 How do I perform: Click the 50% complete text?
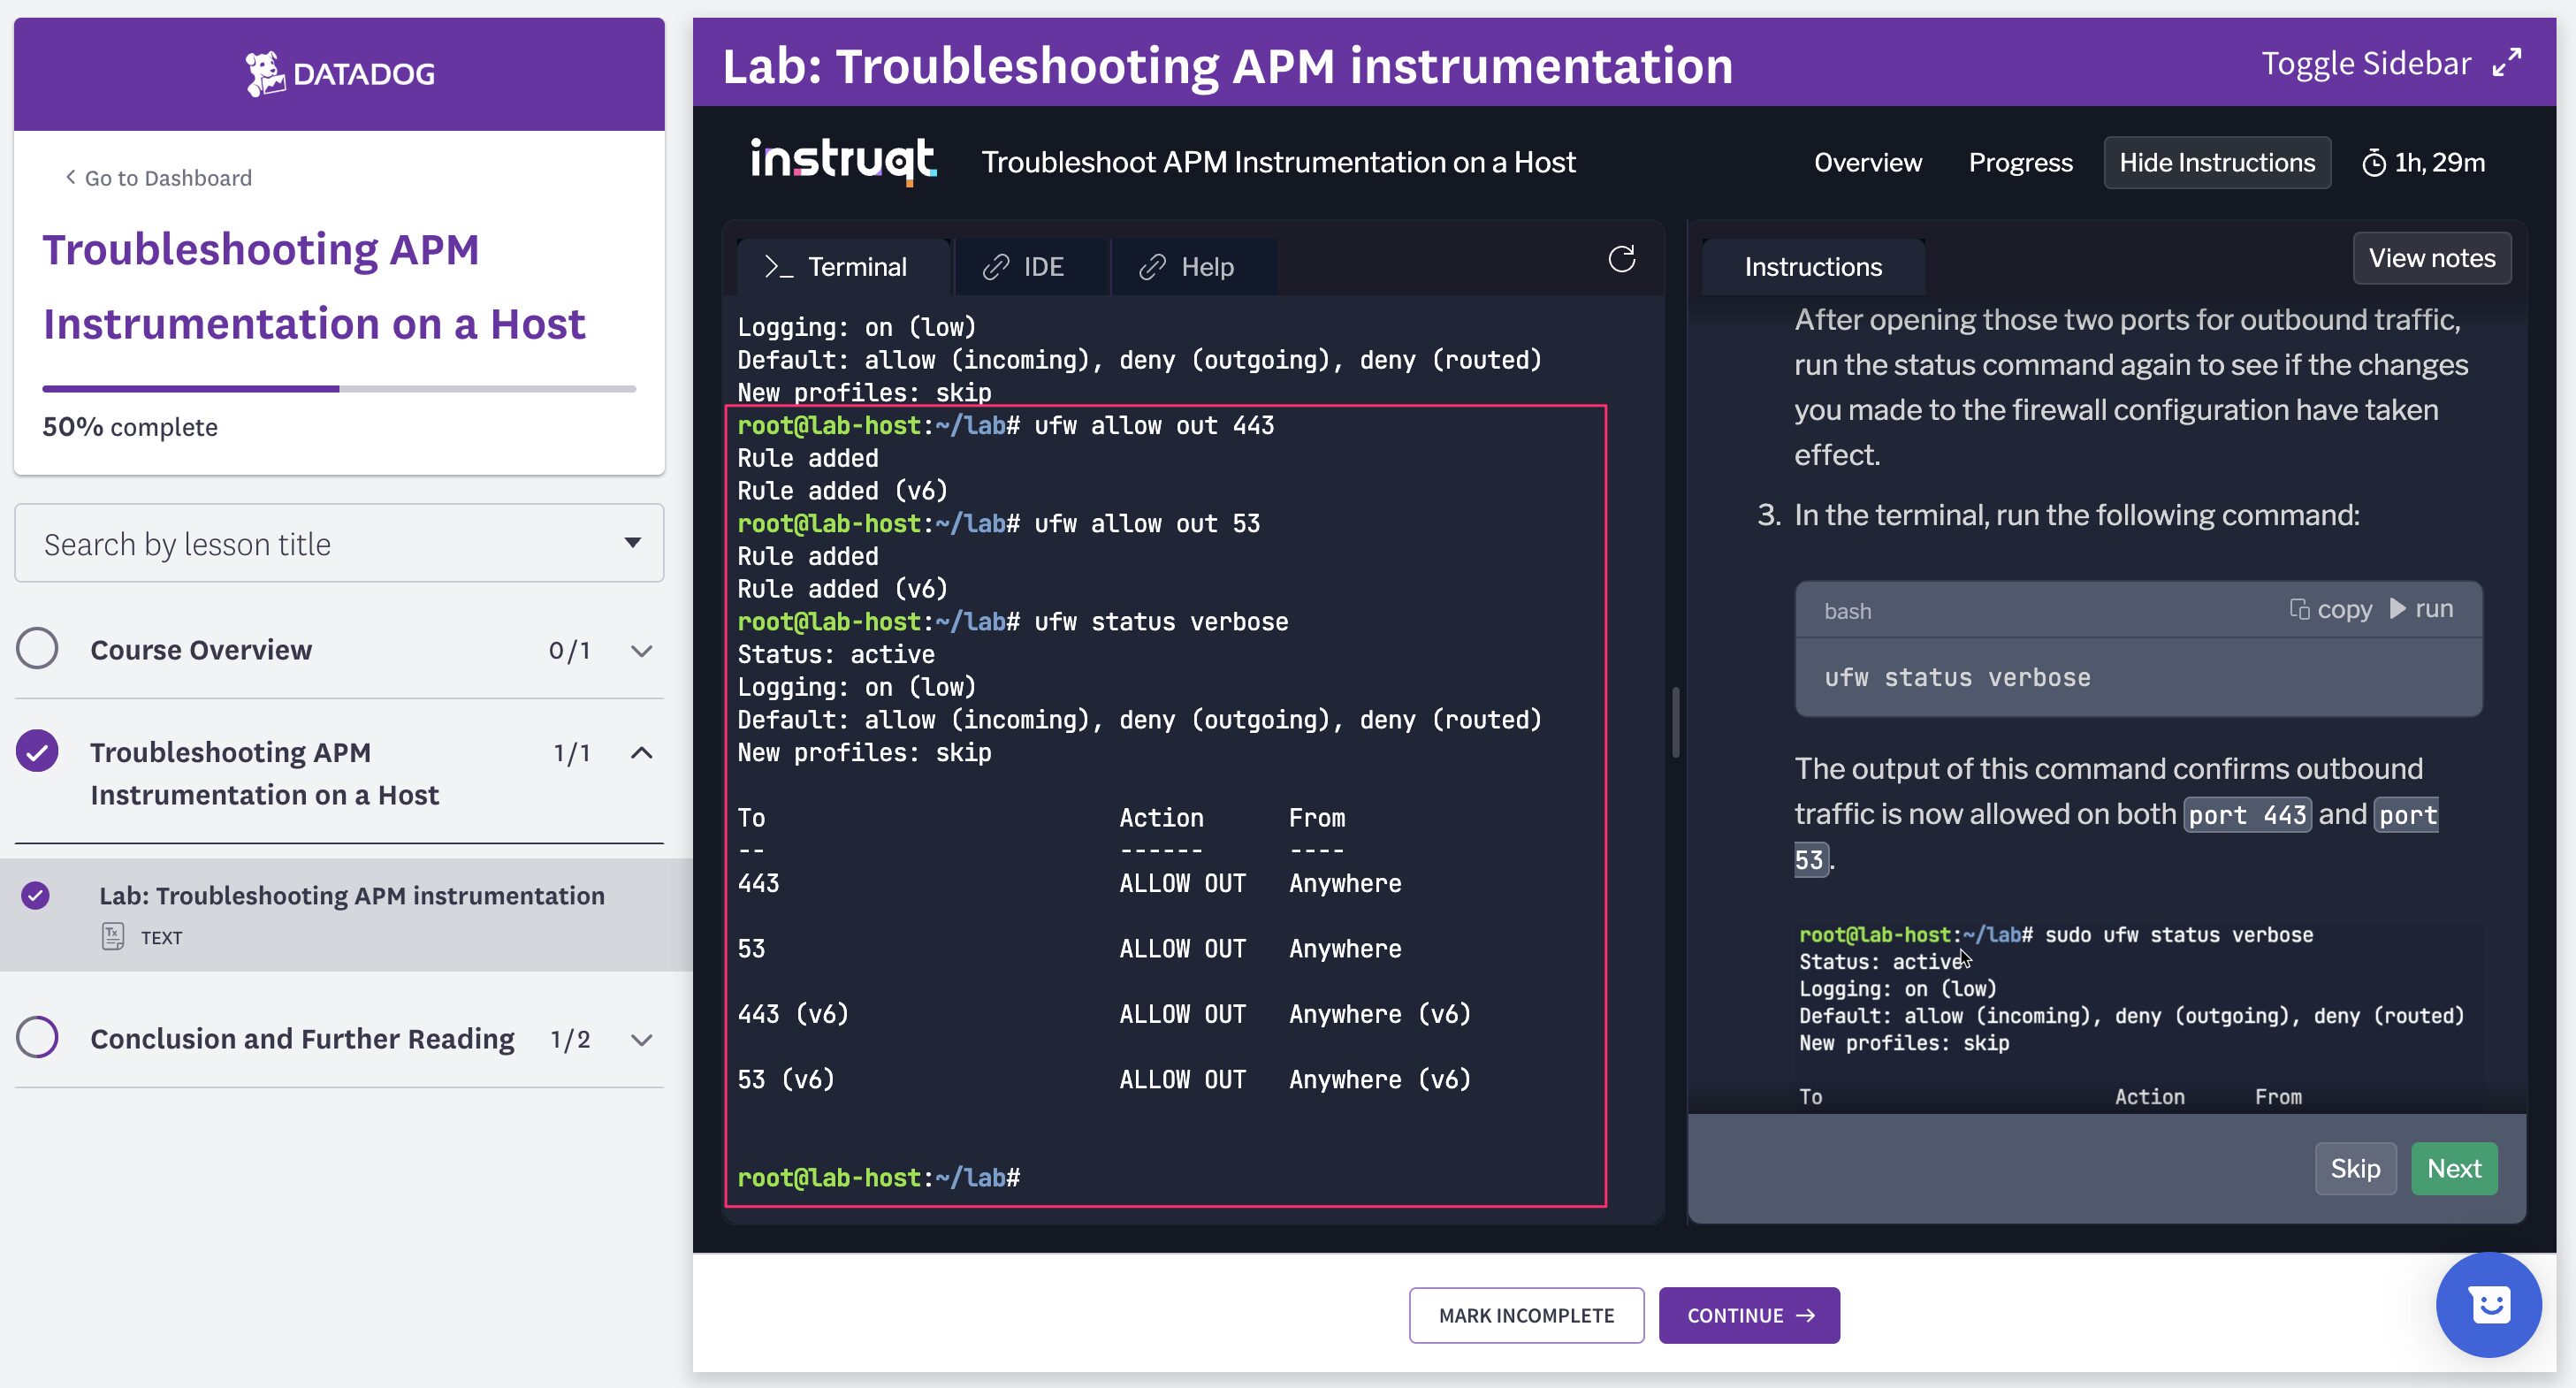tap(130, 427)
